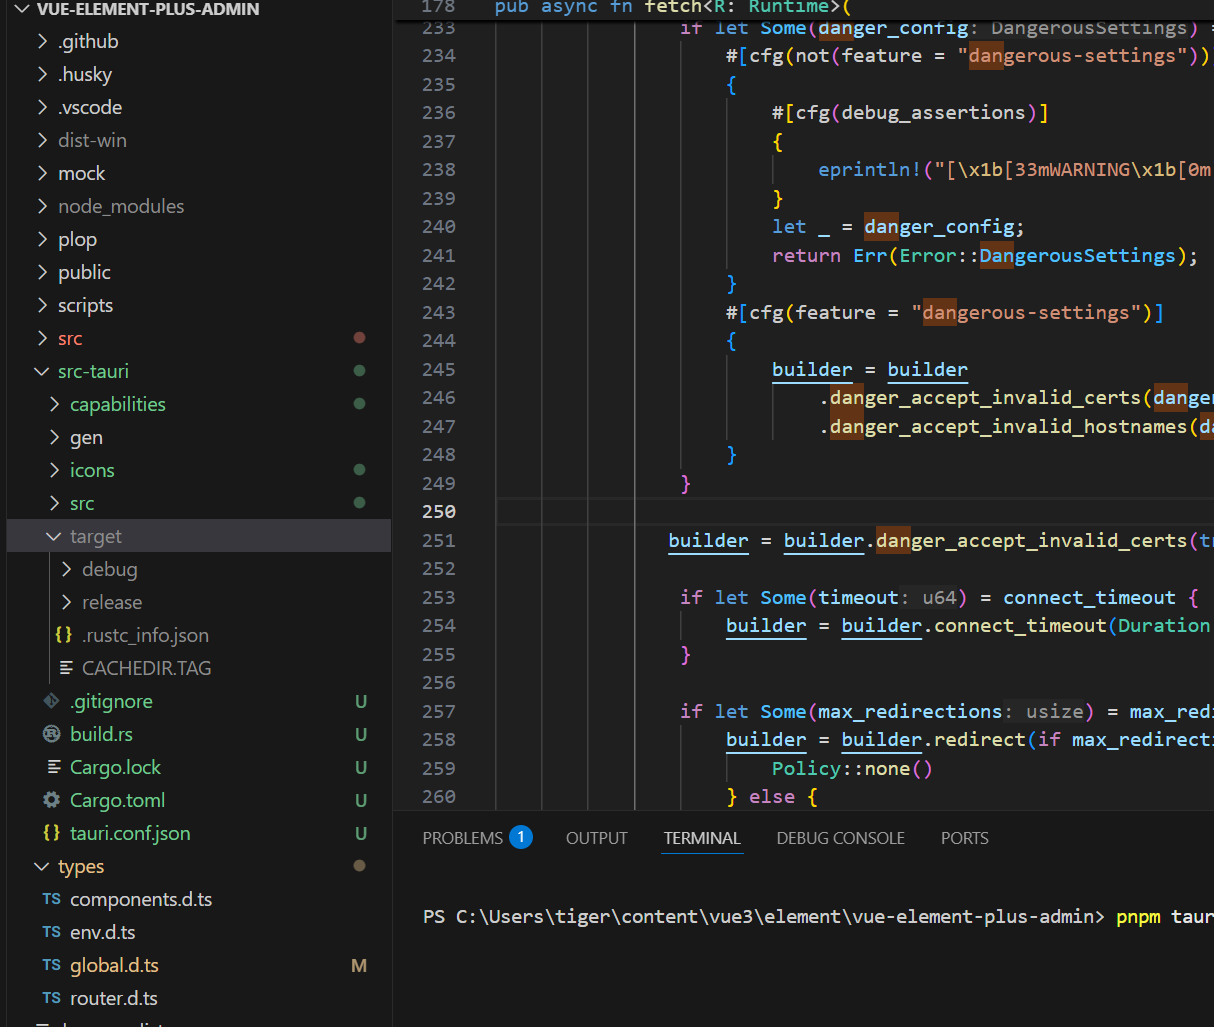Click the CACHEDIR.TAG file icon

pyautogui.click(x=66, y=668)
